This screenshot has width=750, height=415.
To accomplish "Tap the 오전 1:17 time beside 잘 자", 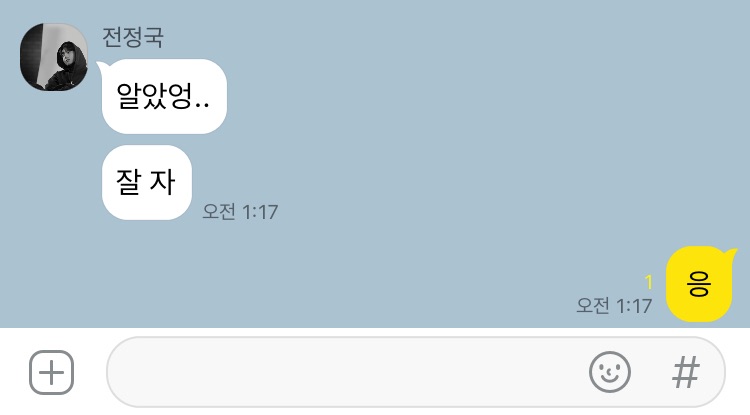I will 240,211.
